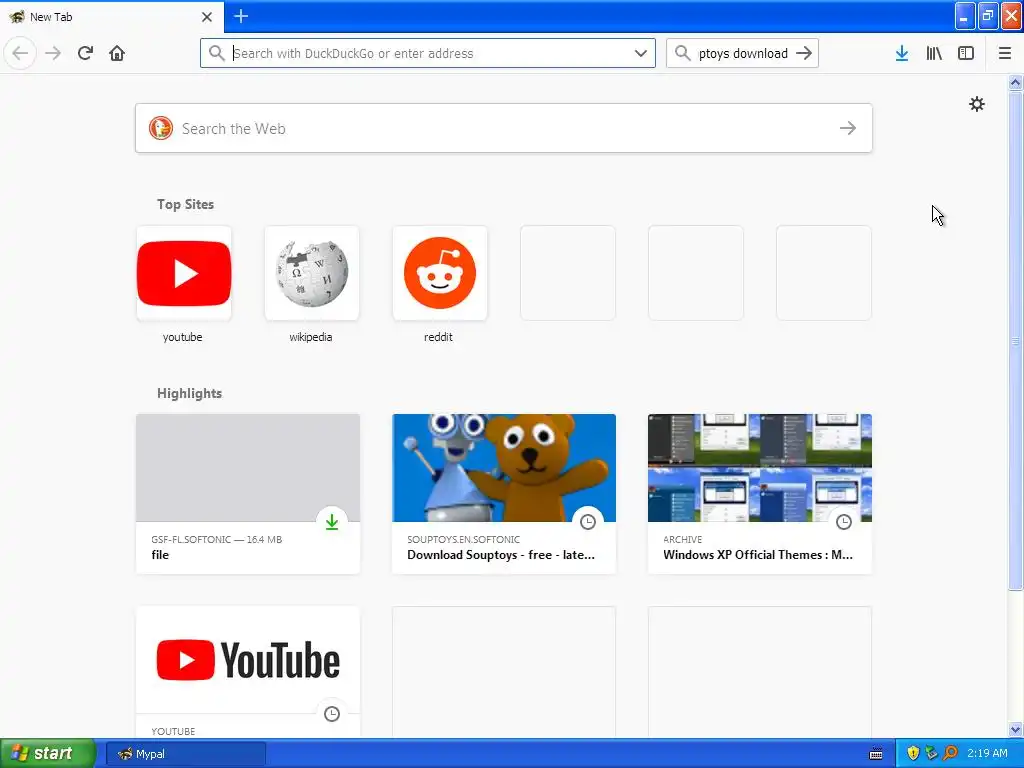The height and width of the screenshot is (768, 1024).
Task: Click the Highlights section heading
Action: [x=189, y=393]
